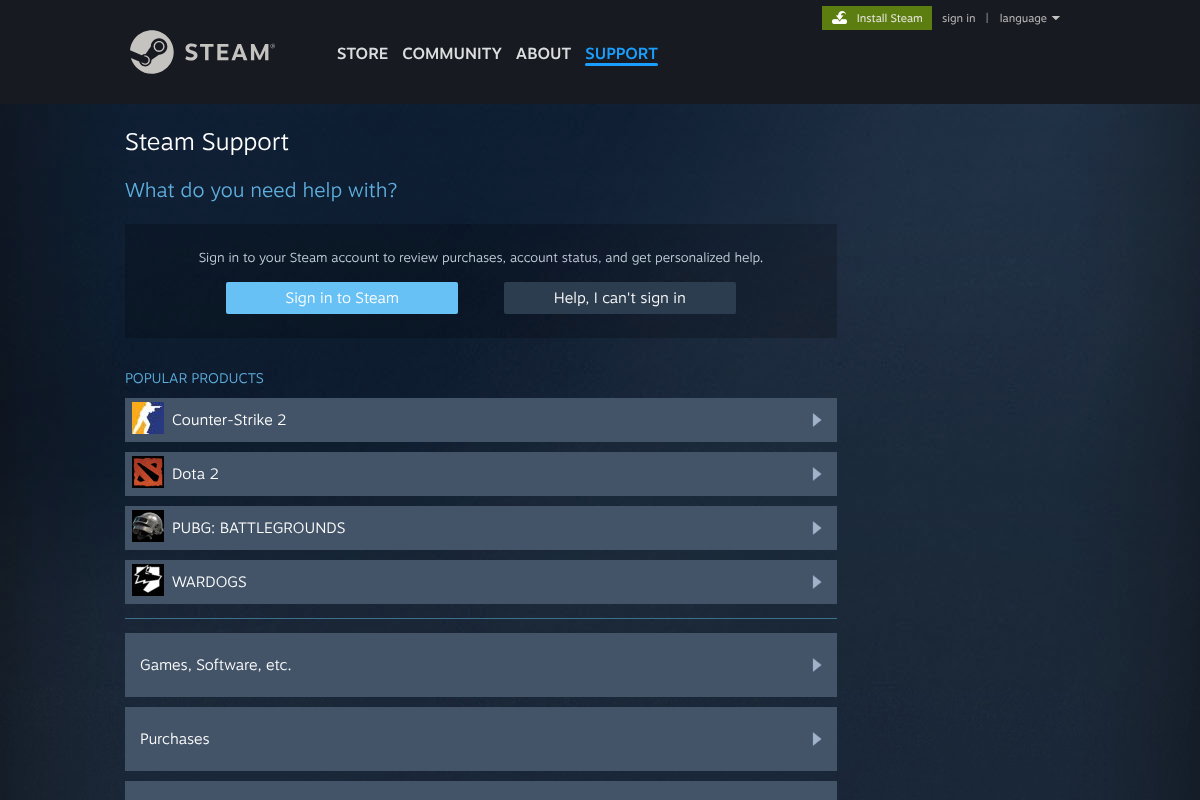
Task: Expand the Games, Software, etc. arrow
Action: tap(817, 665)
